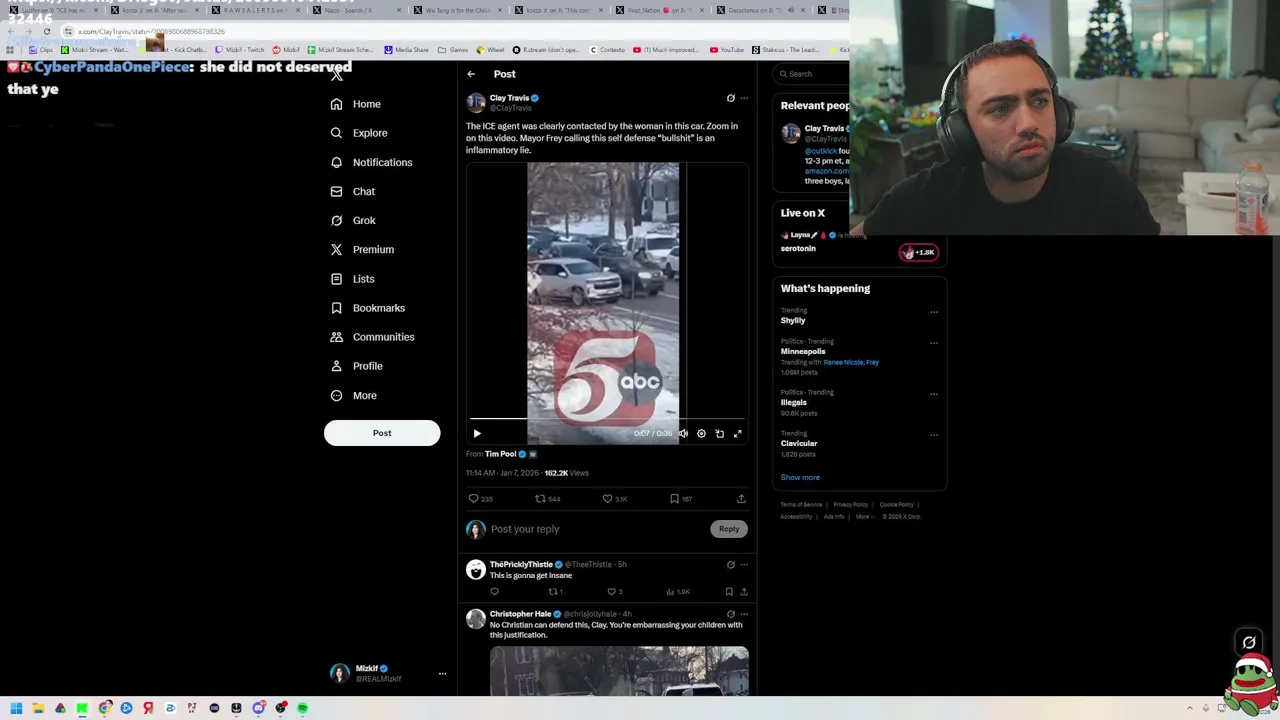The width and height of the screenshot is (1280, 720).
Task: Expand the More menu in sidebar
Action: [354, 395]
